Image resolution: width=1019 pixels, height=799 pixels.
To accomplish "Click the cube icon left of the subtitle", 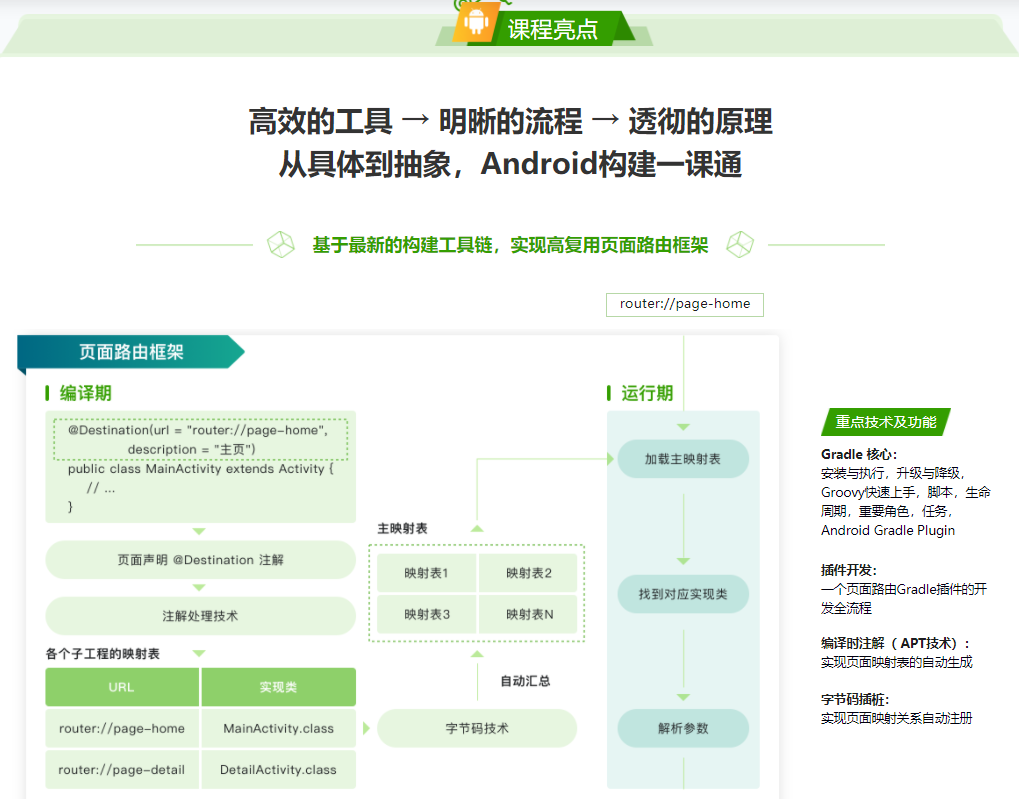I will point(281,244).
